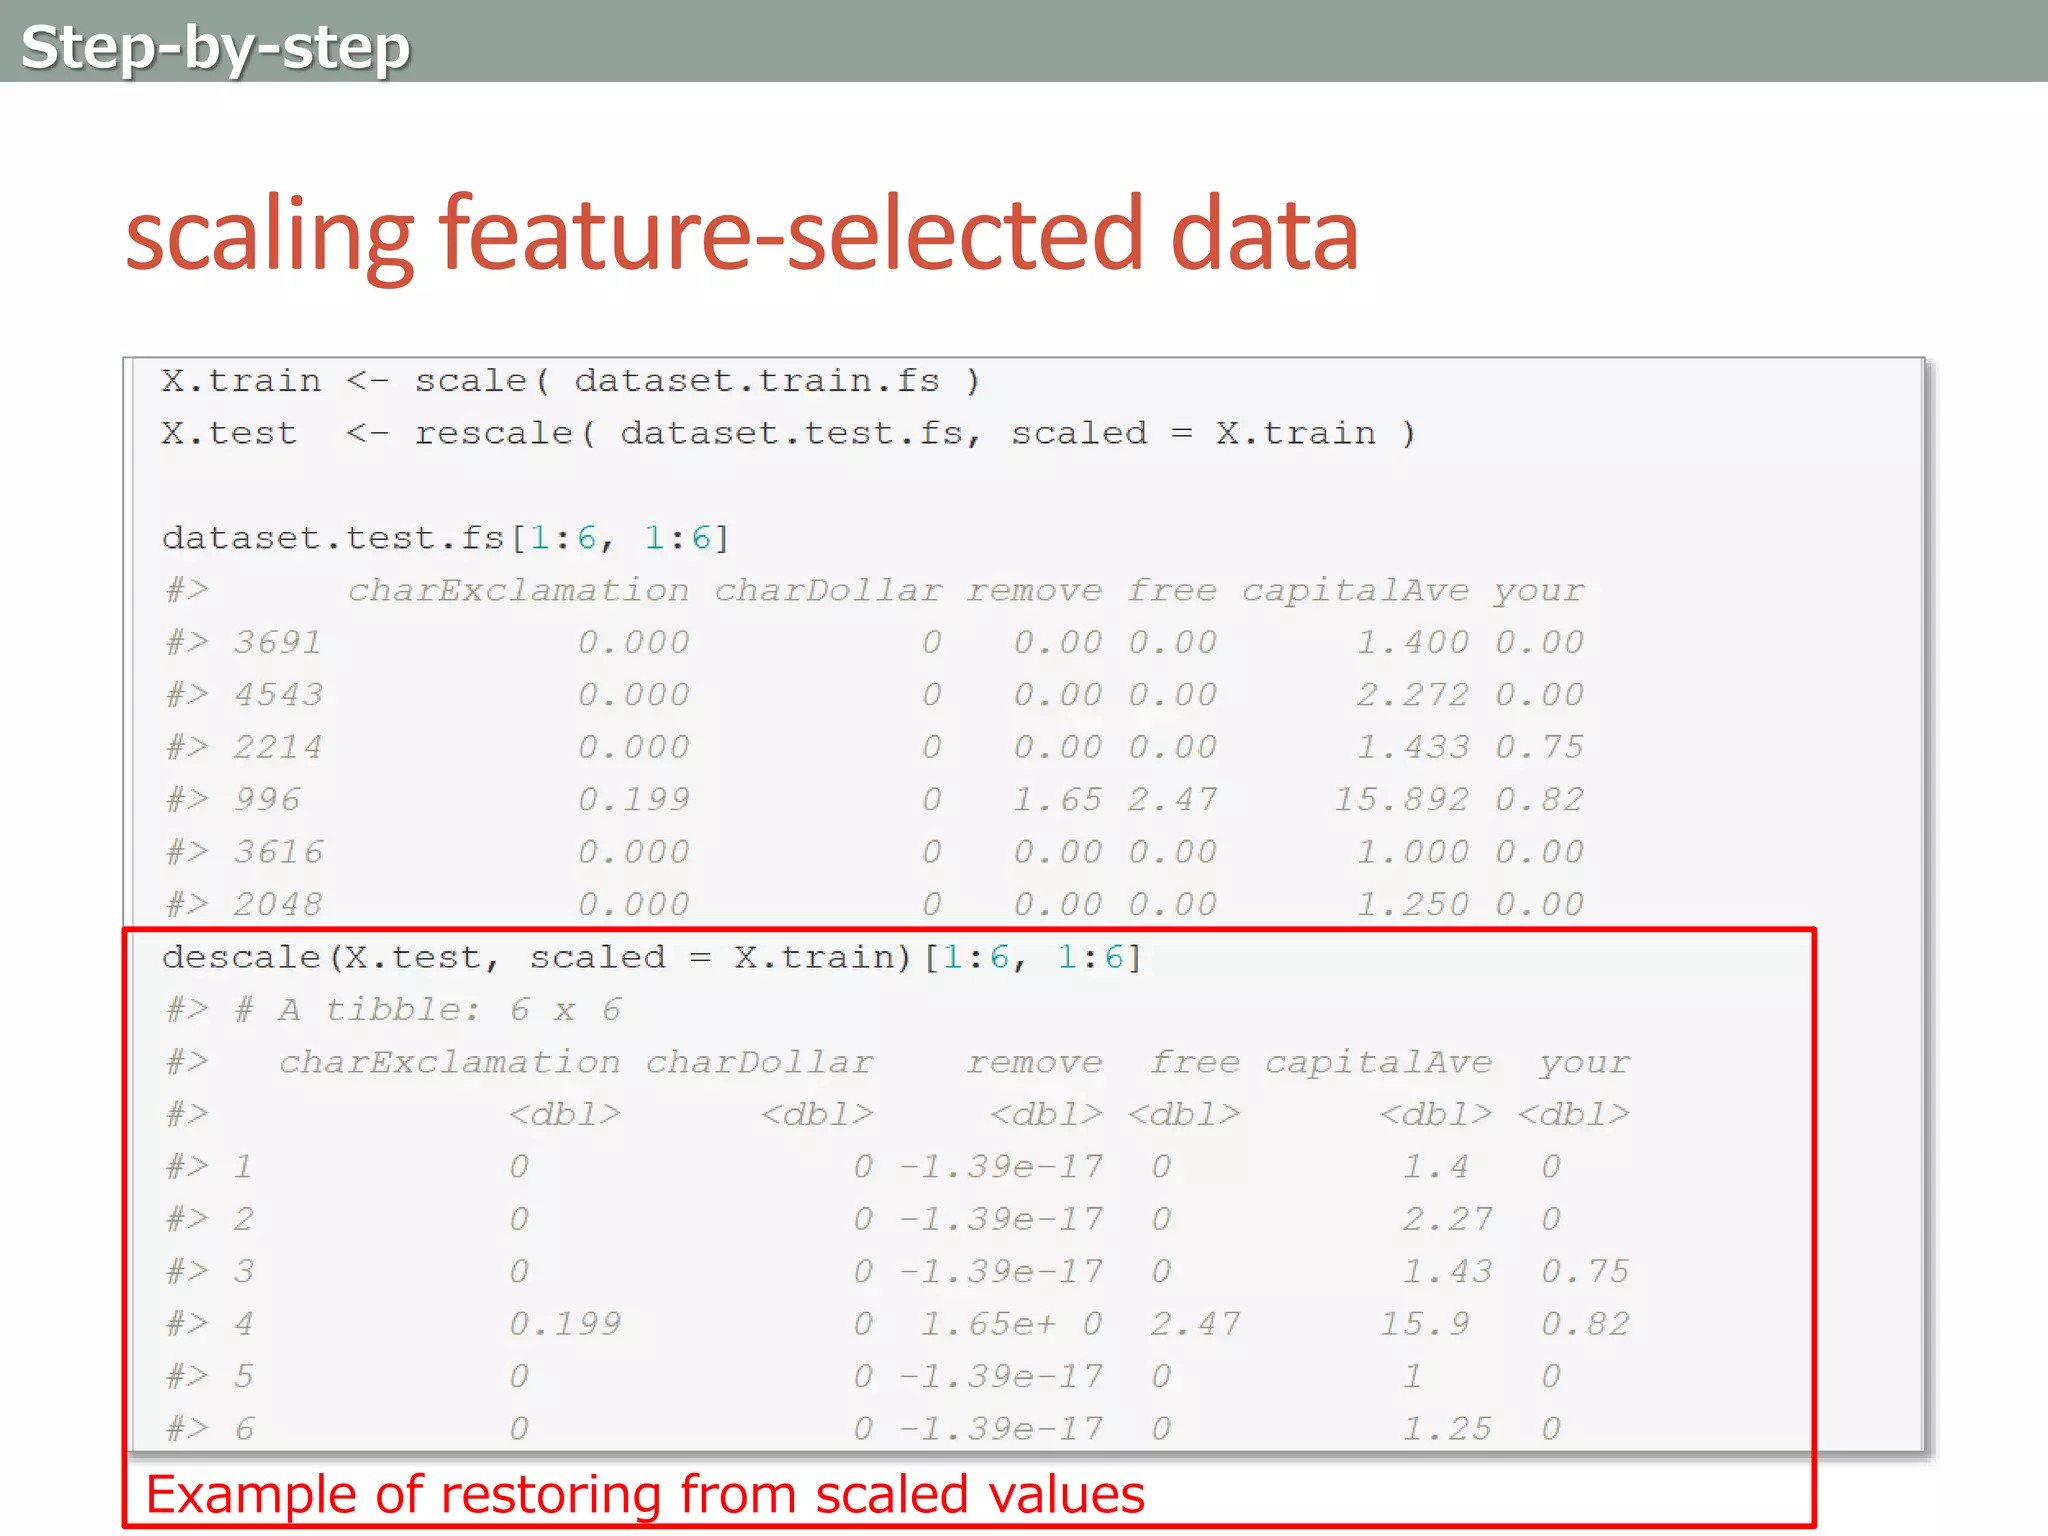This screenshot has height=1536, width=2048.
Task: Click the 'X.test <- rescale' code line
Action: tap(788, 433)
